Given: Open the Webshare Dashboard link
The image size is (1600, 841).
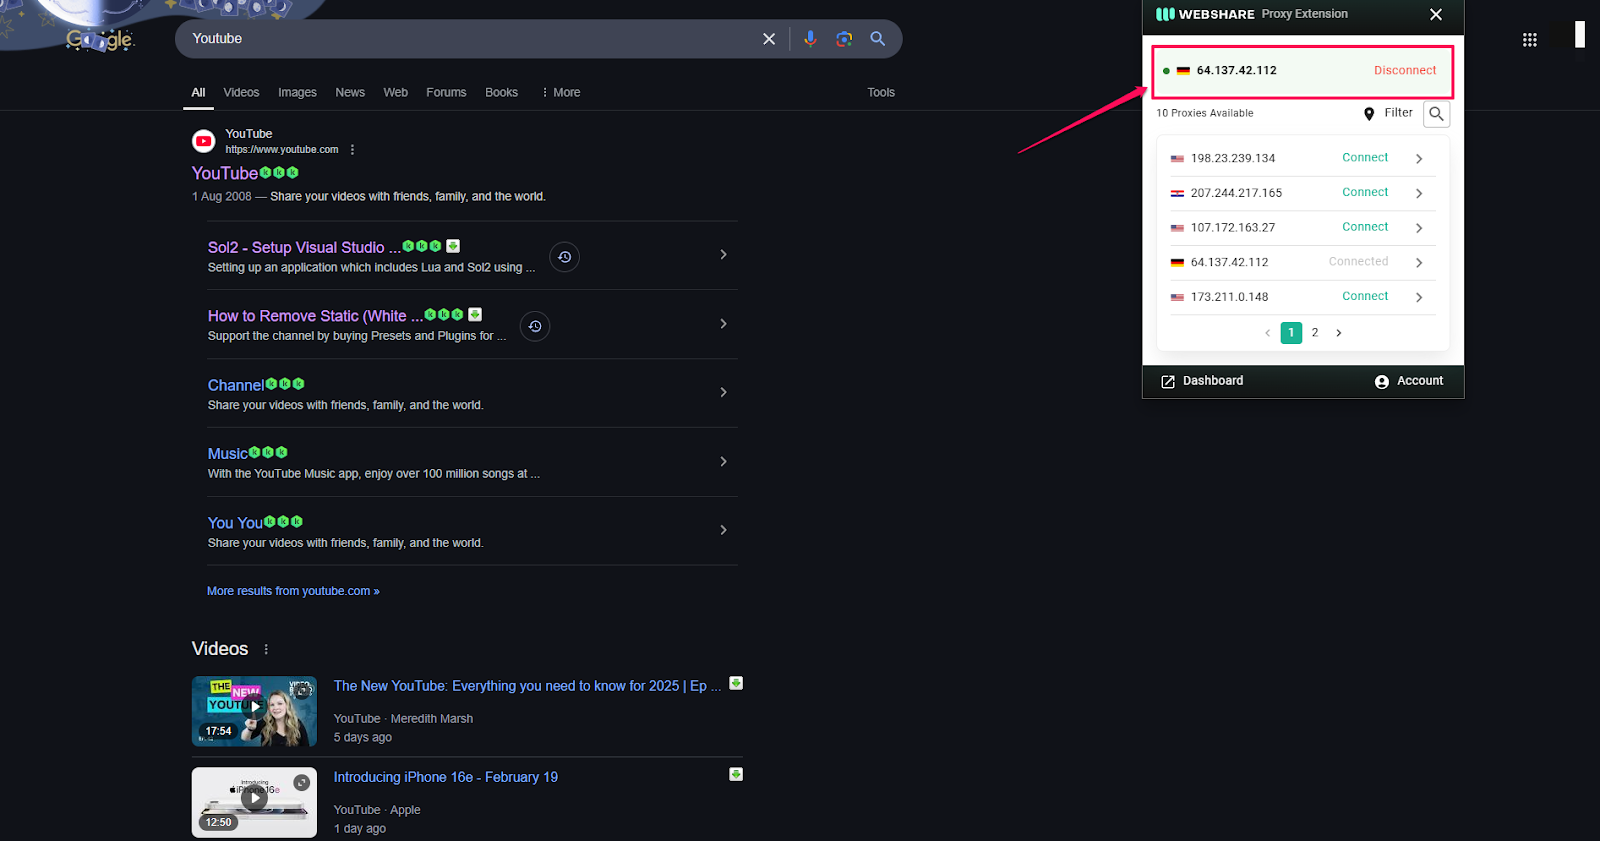Looking at the screenshot, I should coord(1213,381).
